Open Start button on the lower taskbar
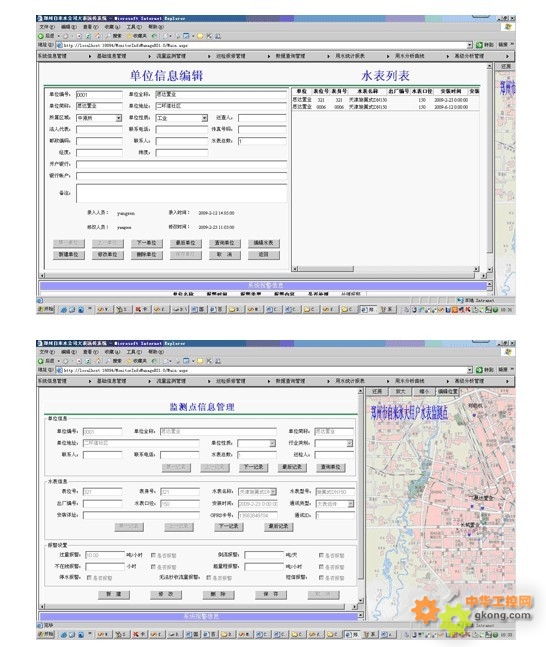This screenshot has width=546, height=647. pos(46,635)
